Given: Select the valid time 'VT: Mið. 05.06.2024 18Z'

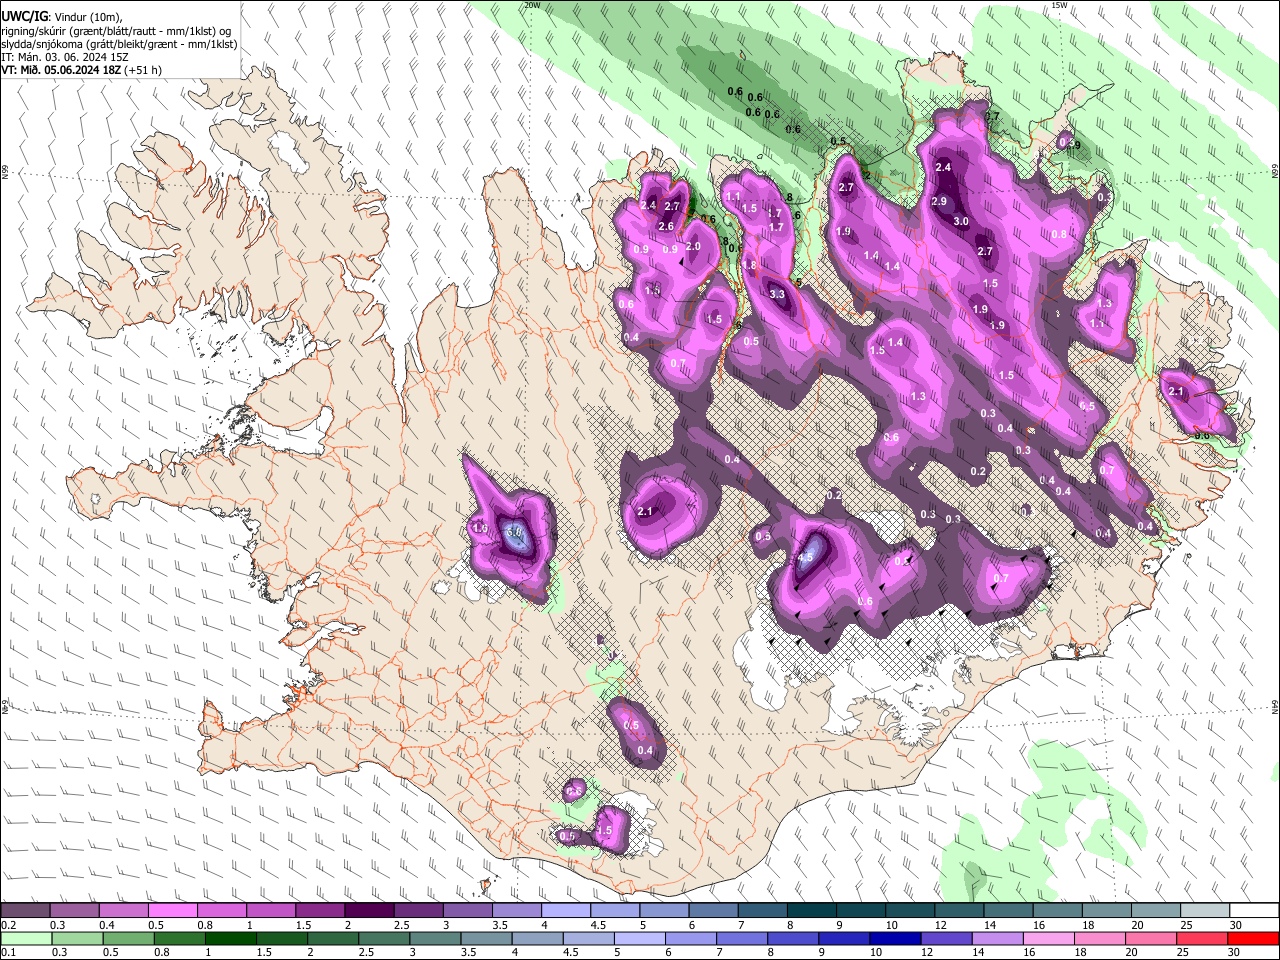Looking at the screenshot, I should [61, 70].
